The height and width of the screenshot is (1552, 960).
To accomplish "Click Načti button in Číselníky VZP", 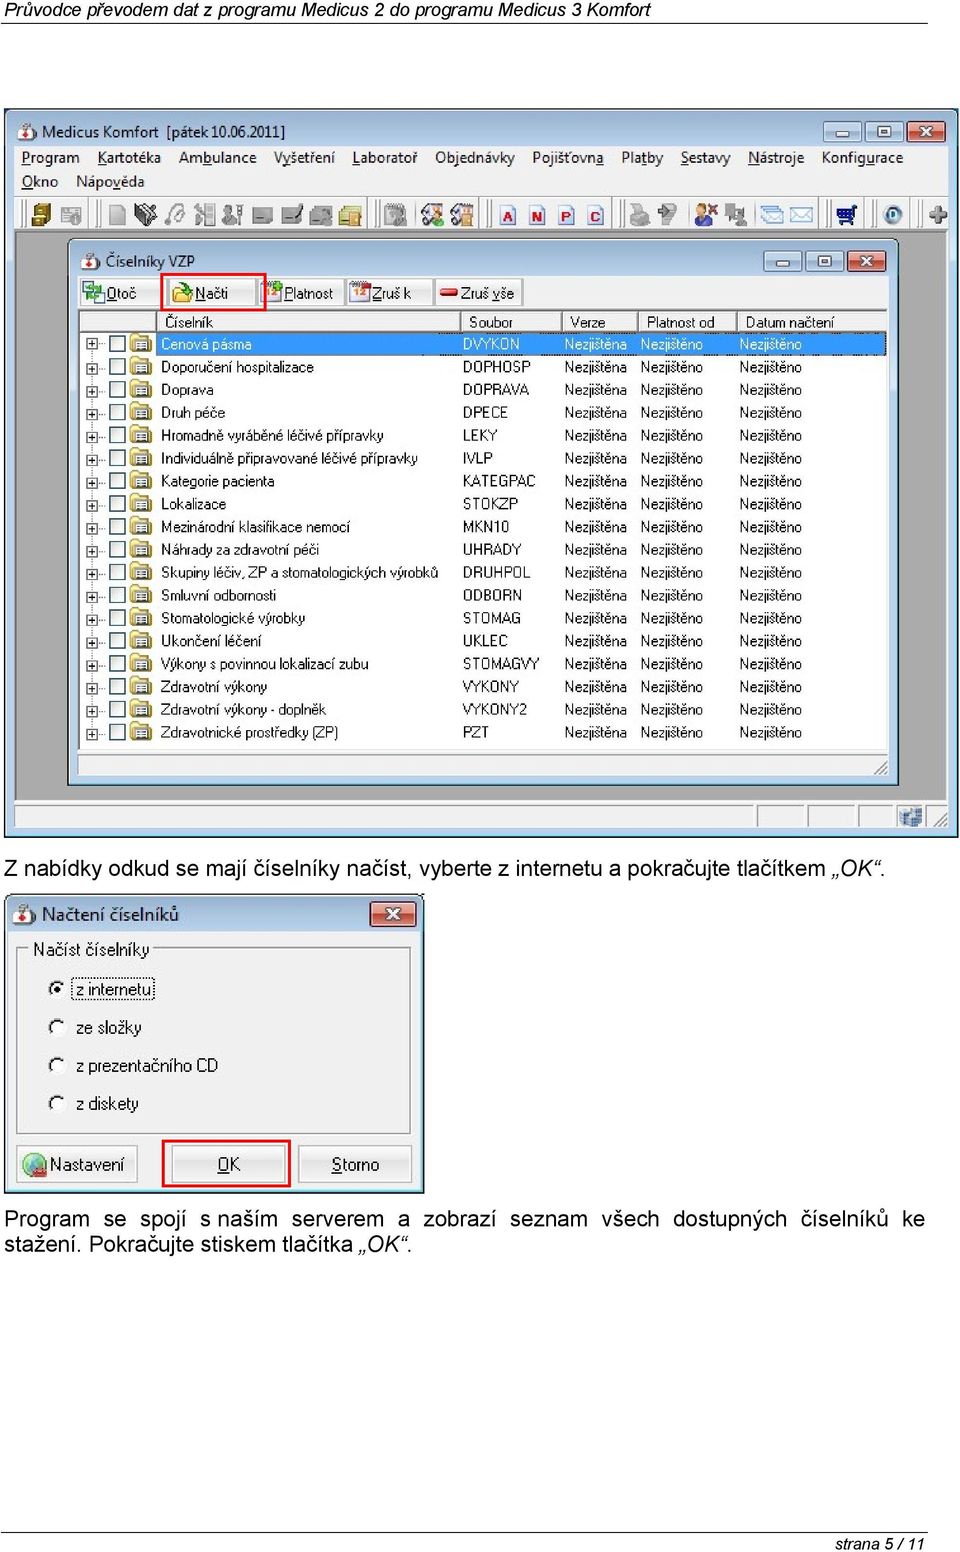I will point(212,293).
